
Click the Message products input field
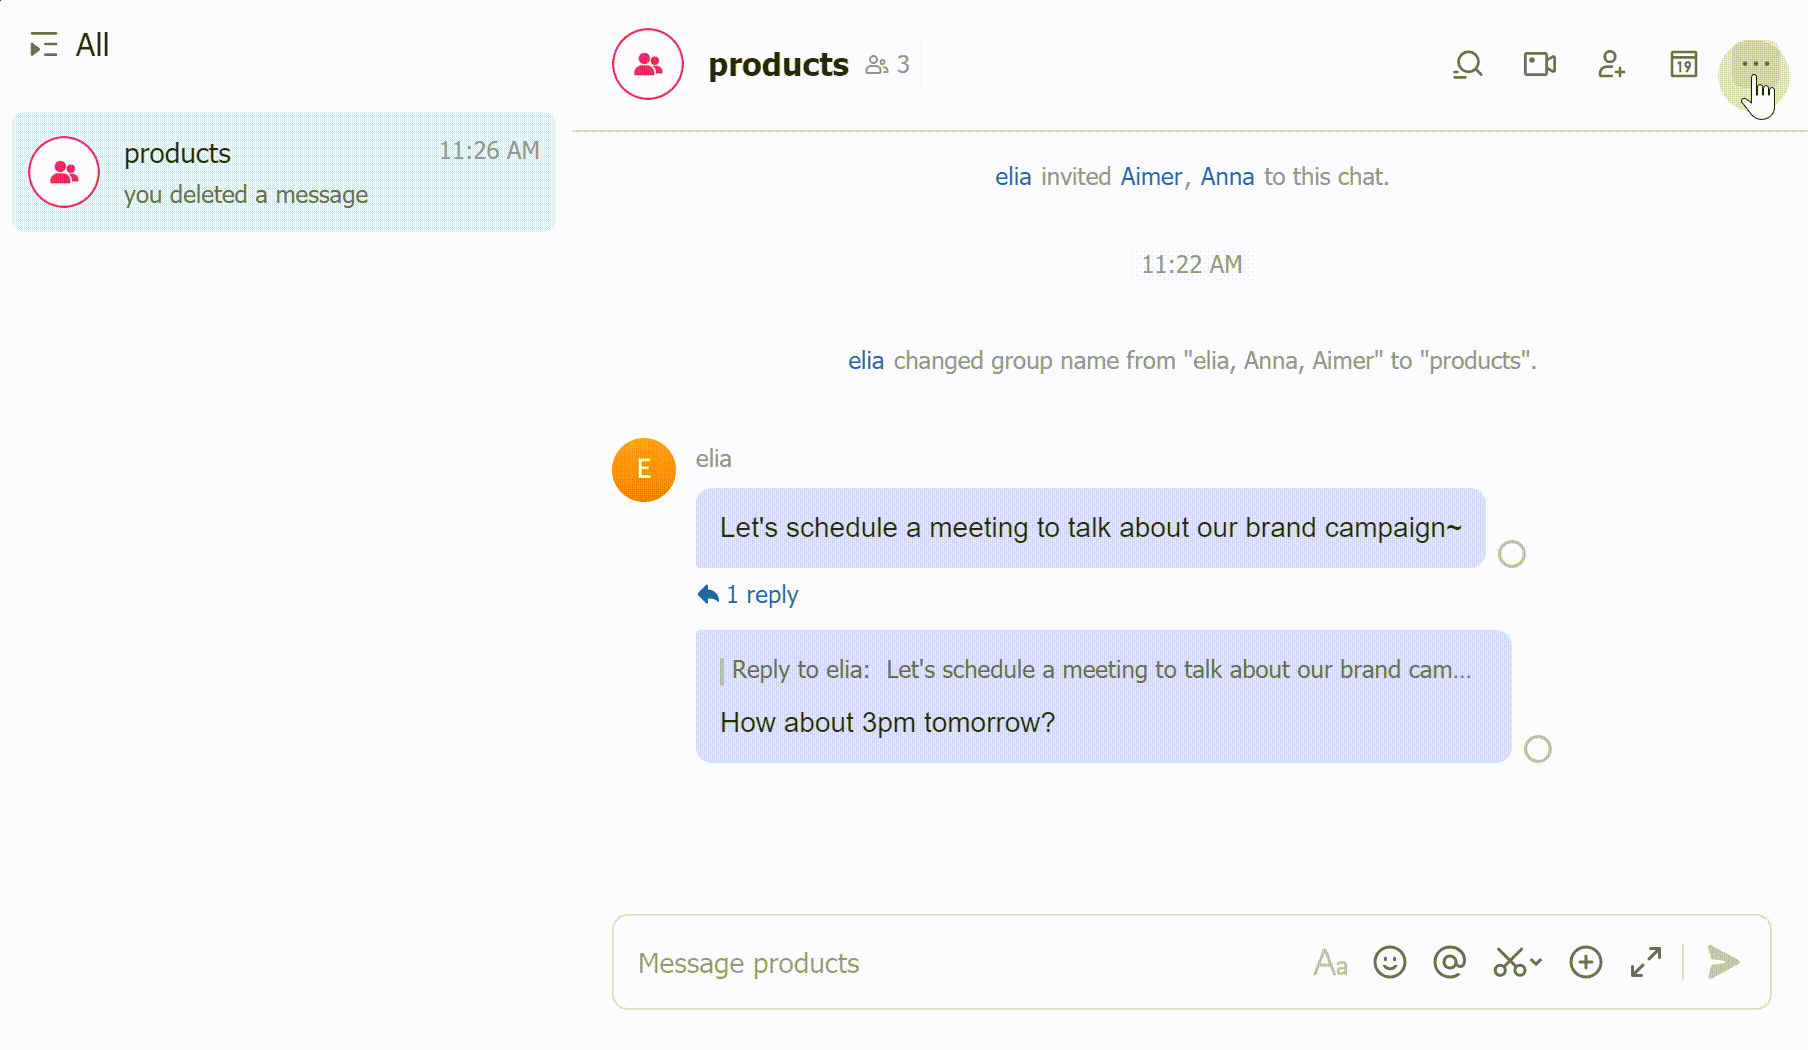900,963
